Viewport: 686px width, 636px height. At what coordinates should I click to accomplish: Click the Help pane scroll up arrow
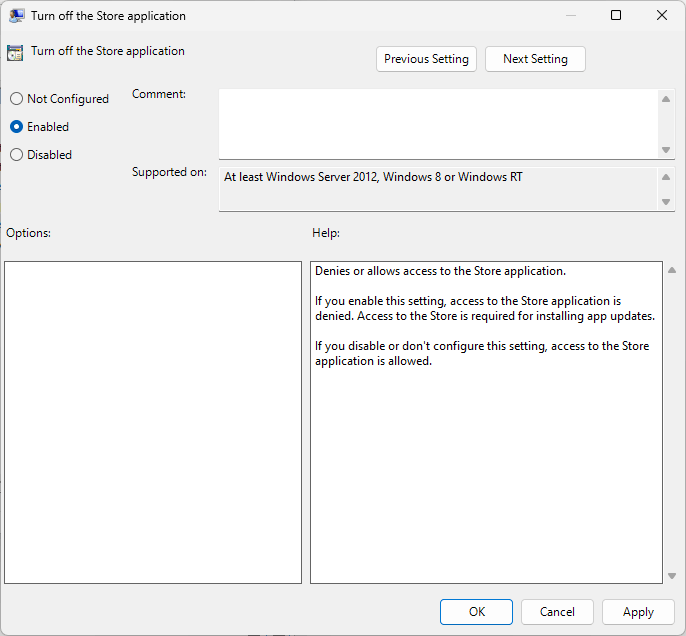coord(672,270)
